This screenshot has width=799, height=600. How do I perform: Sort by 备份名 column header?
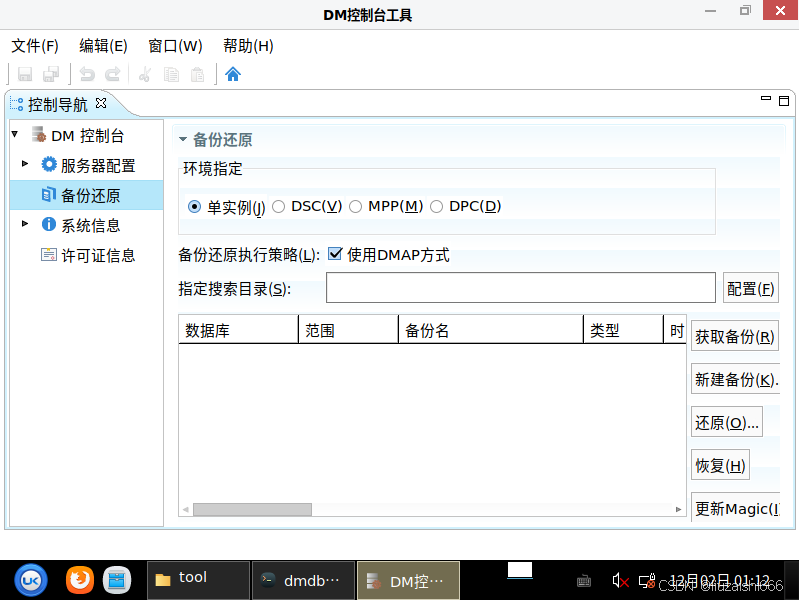490,330
